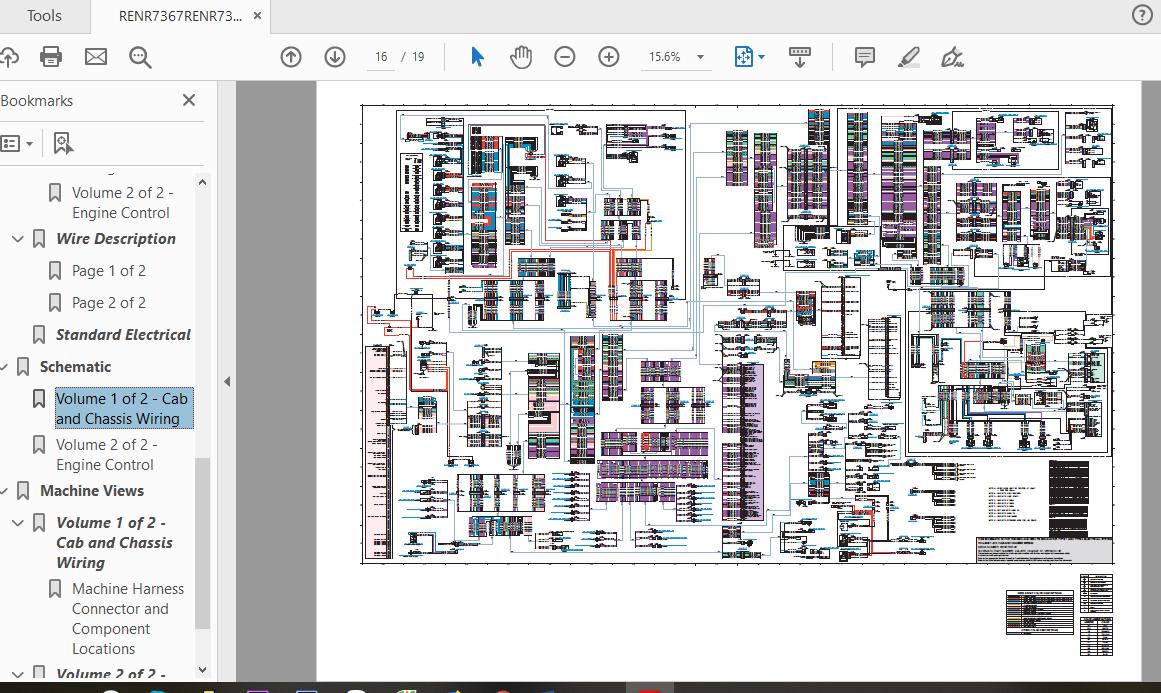Print the document using the printer icon
The image size is (1161, 693).
50,57
